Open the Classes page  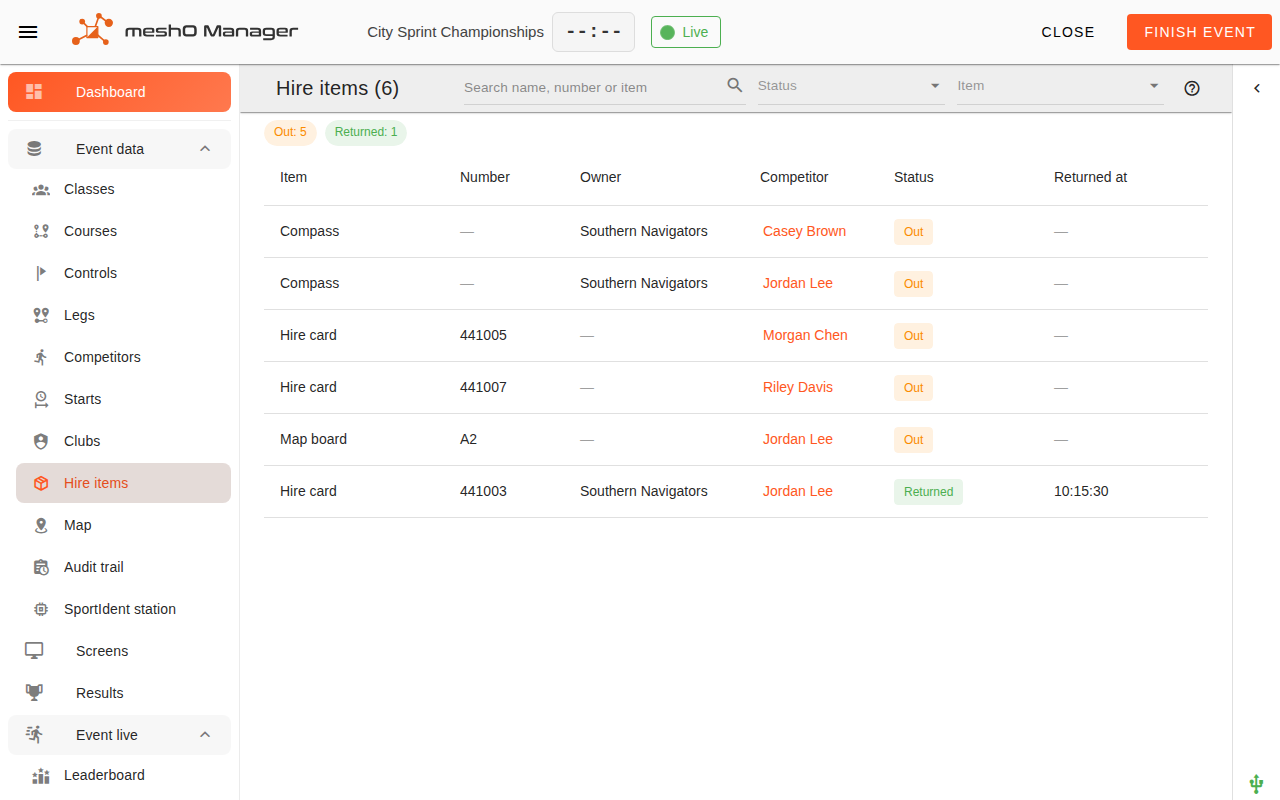tap(124, 189)
